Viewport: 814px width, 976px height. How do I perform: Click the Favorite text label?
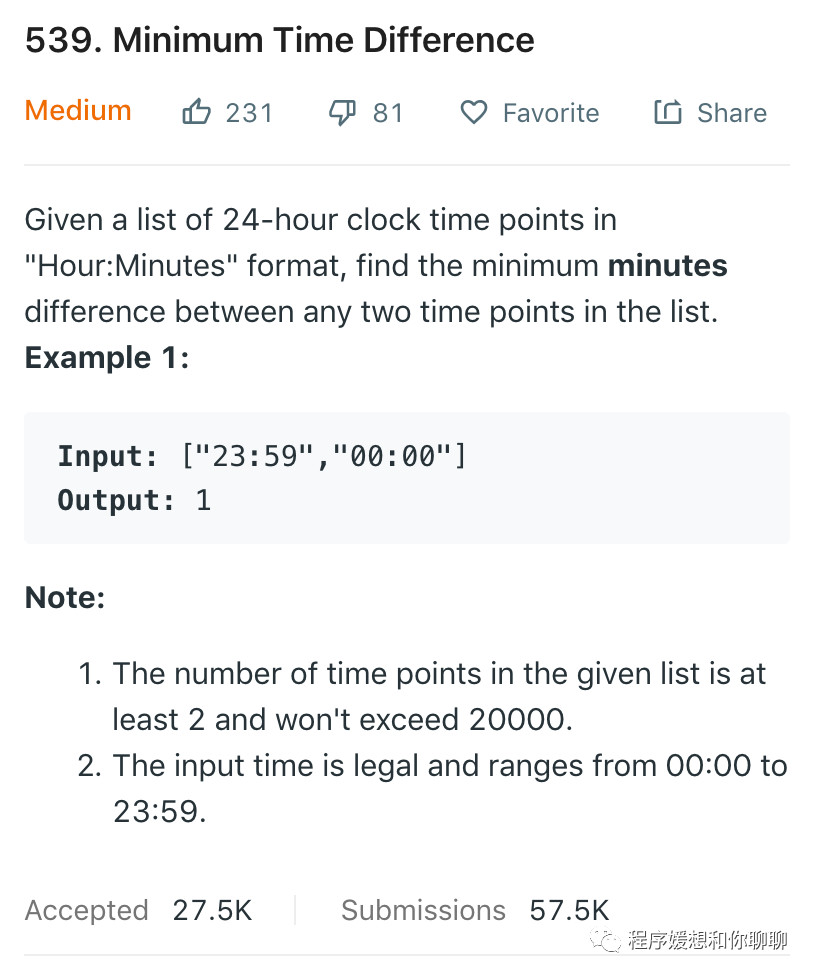550,113
